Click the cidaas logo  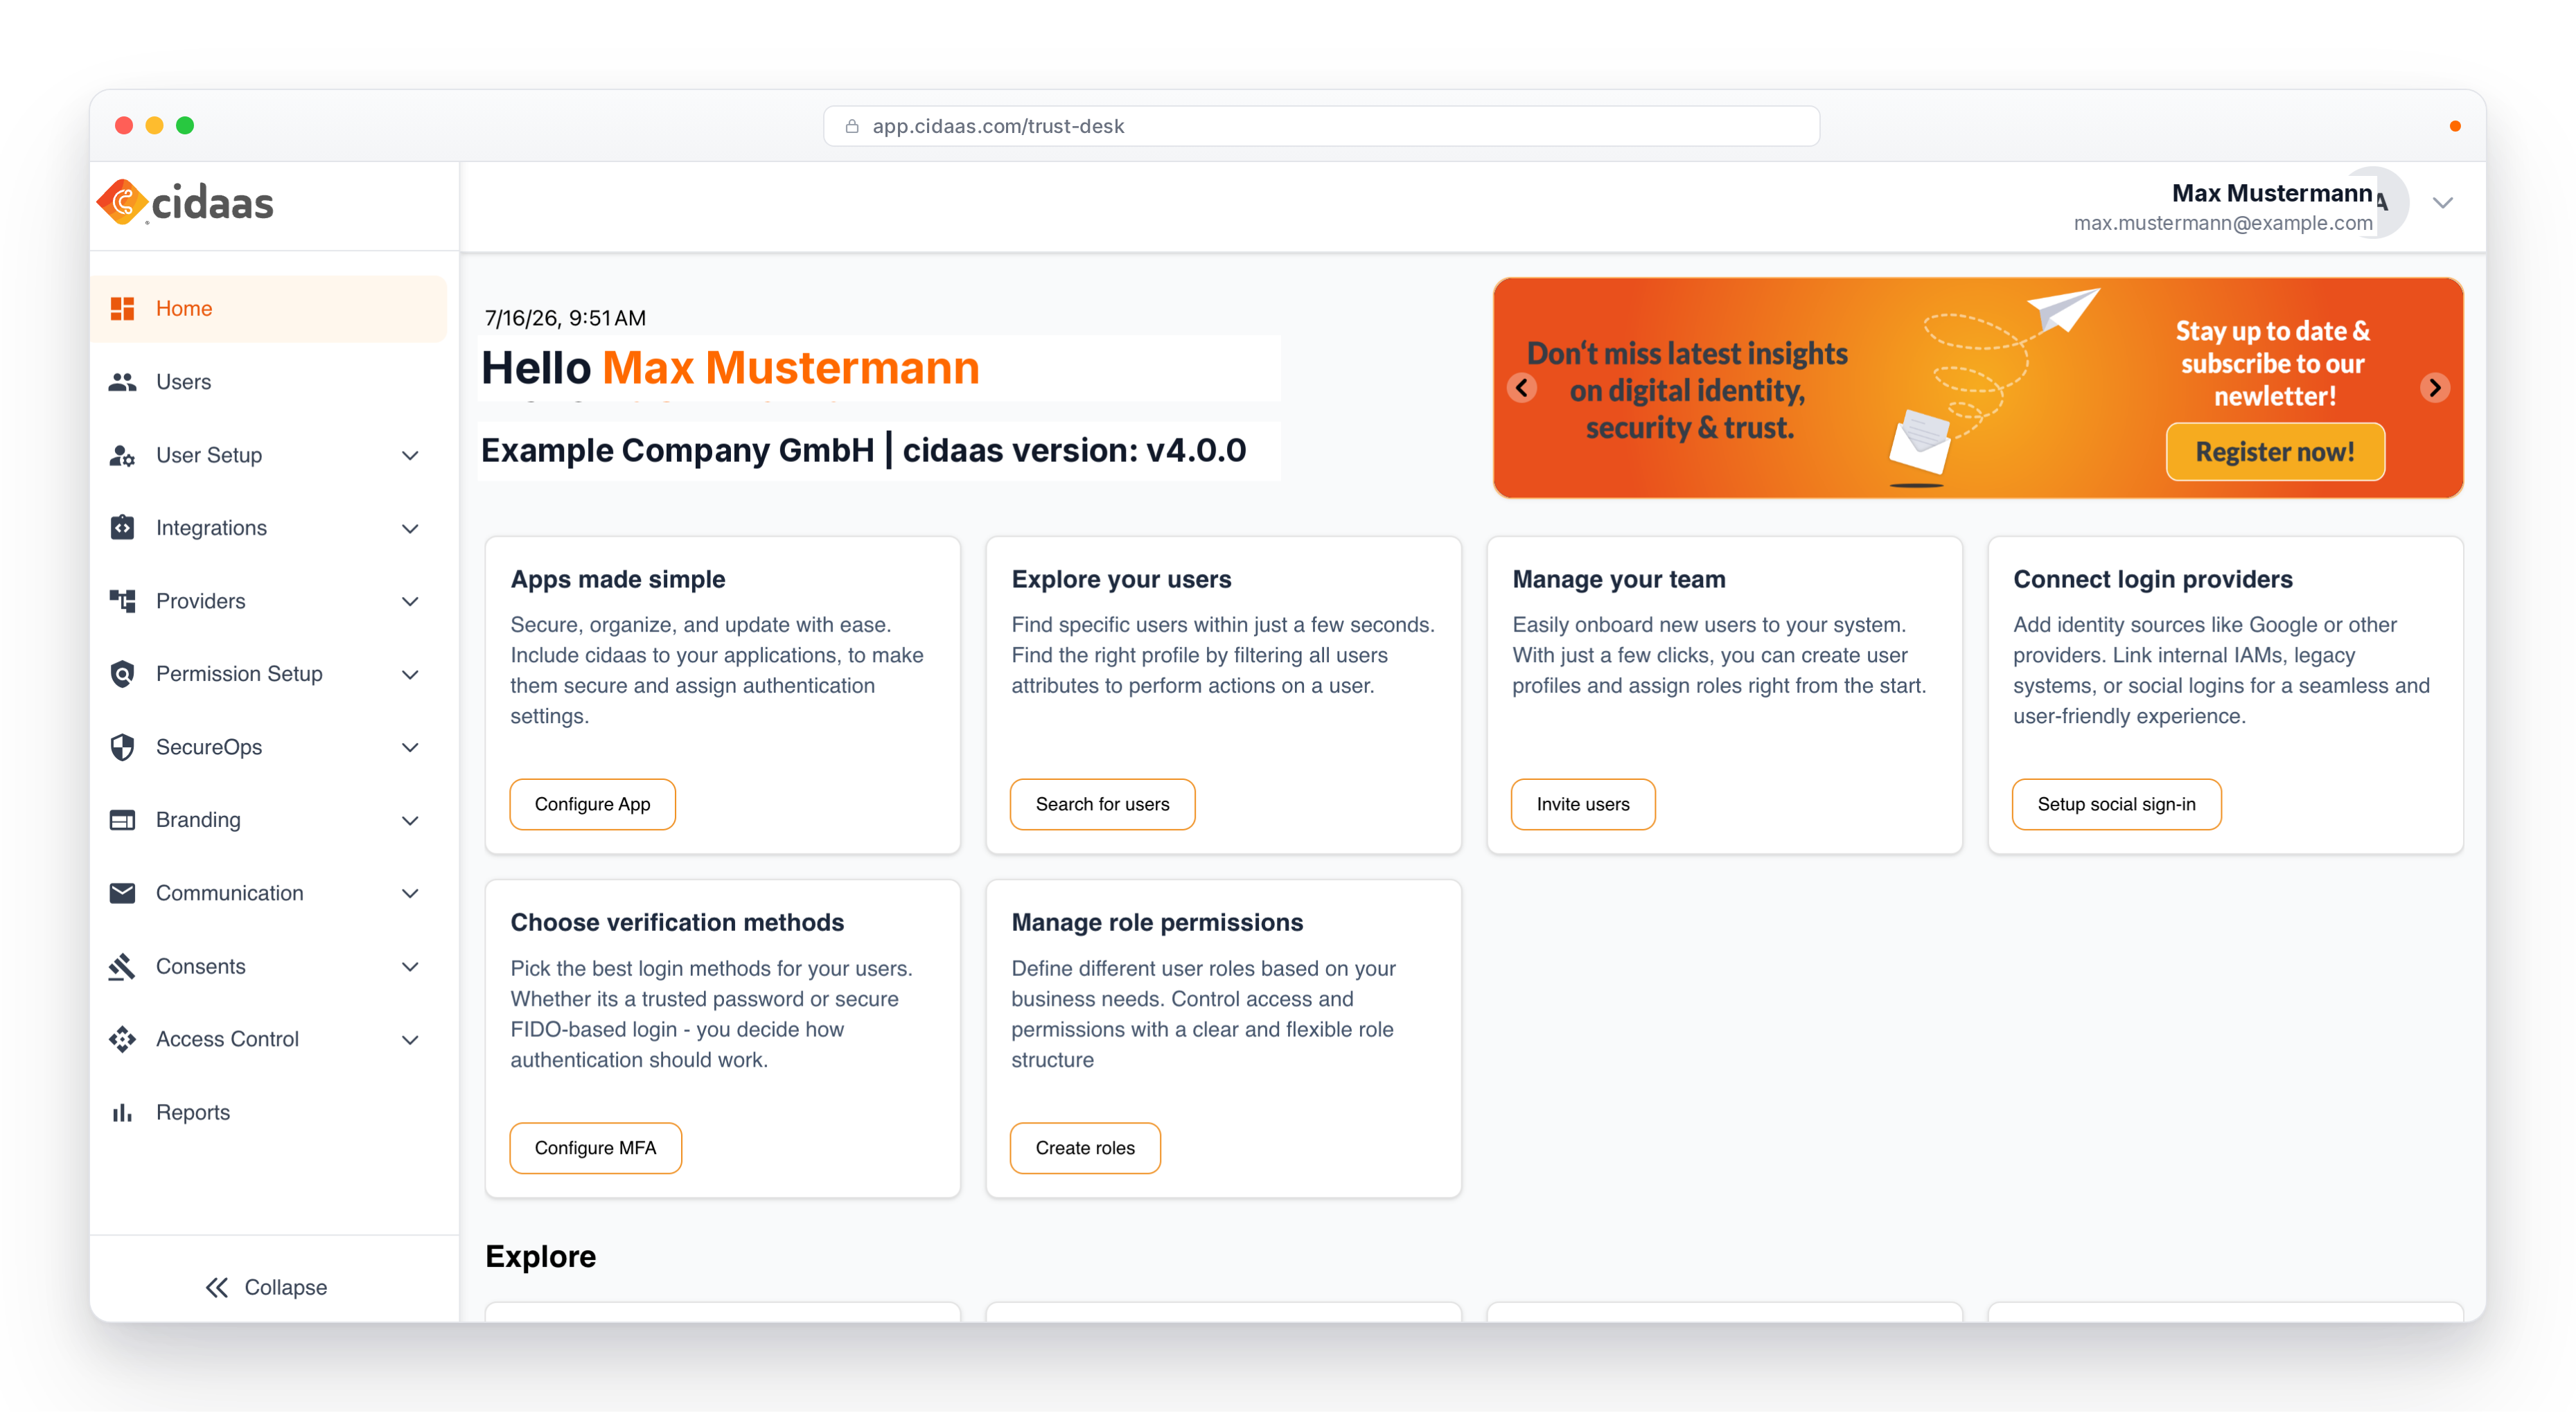point(186,203)
